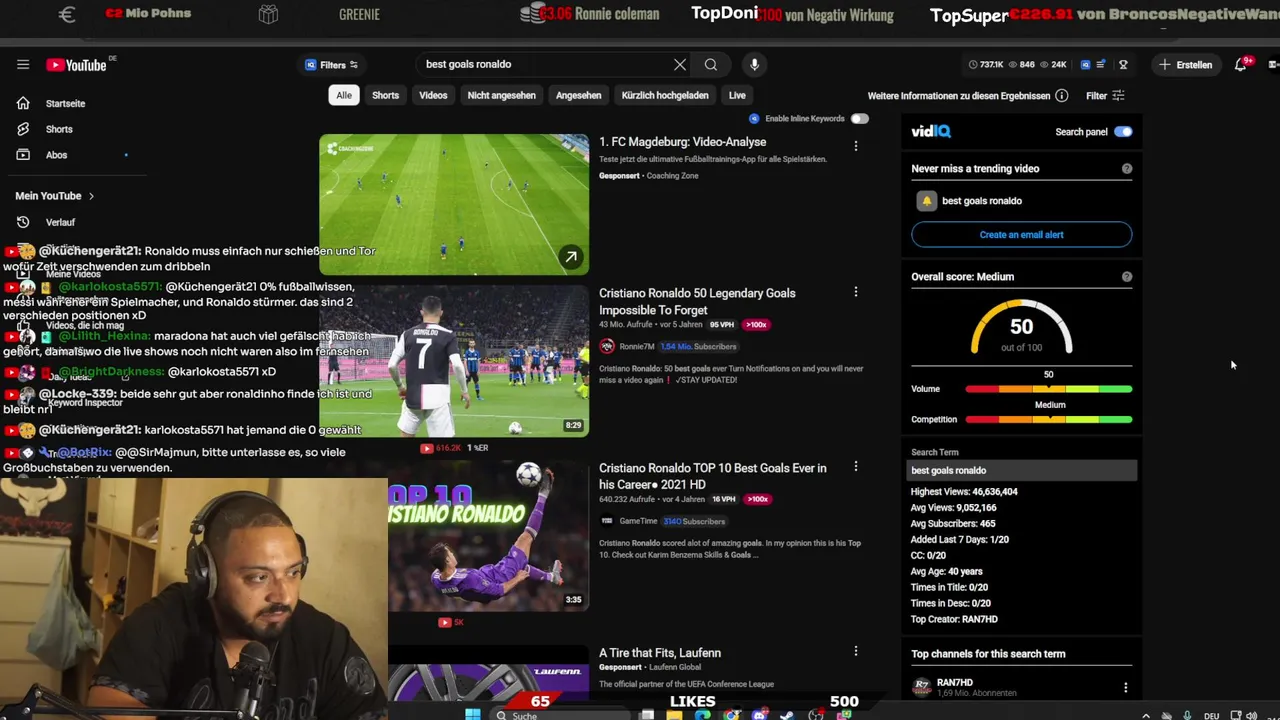Open the FC Magdeburg Video-Analyse ad thumbnail

[454, 204]
